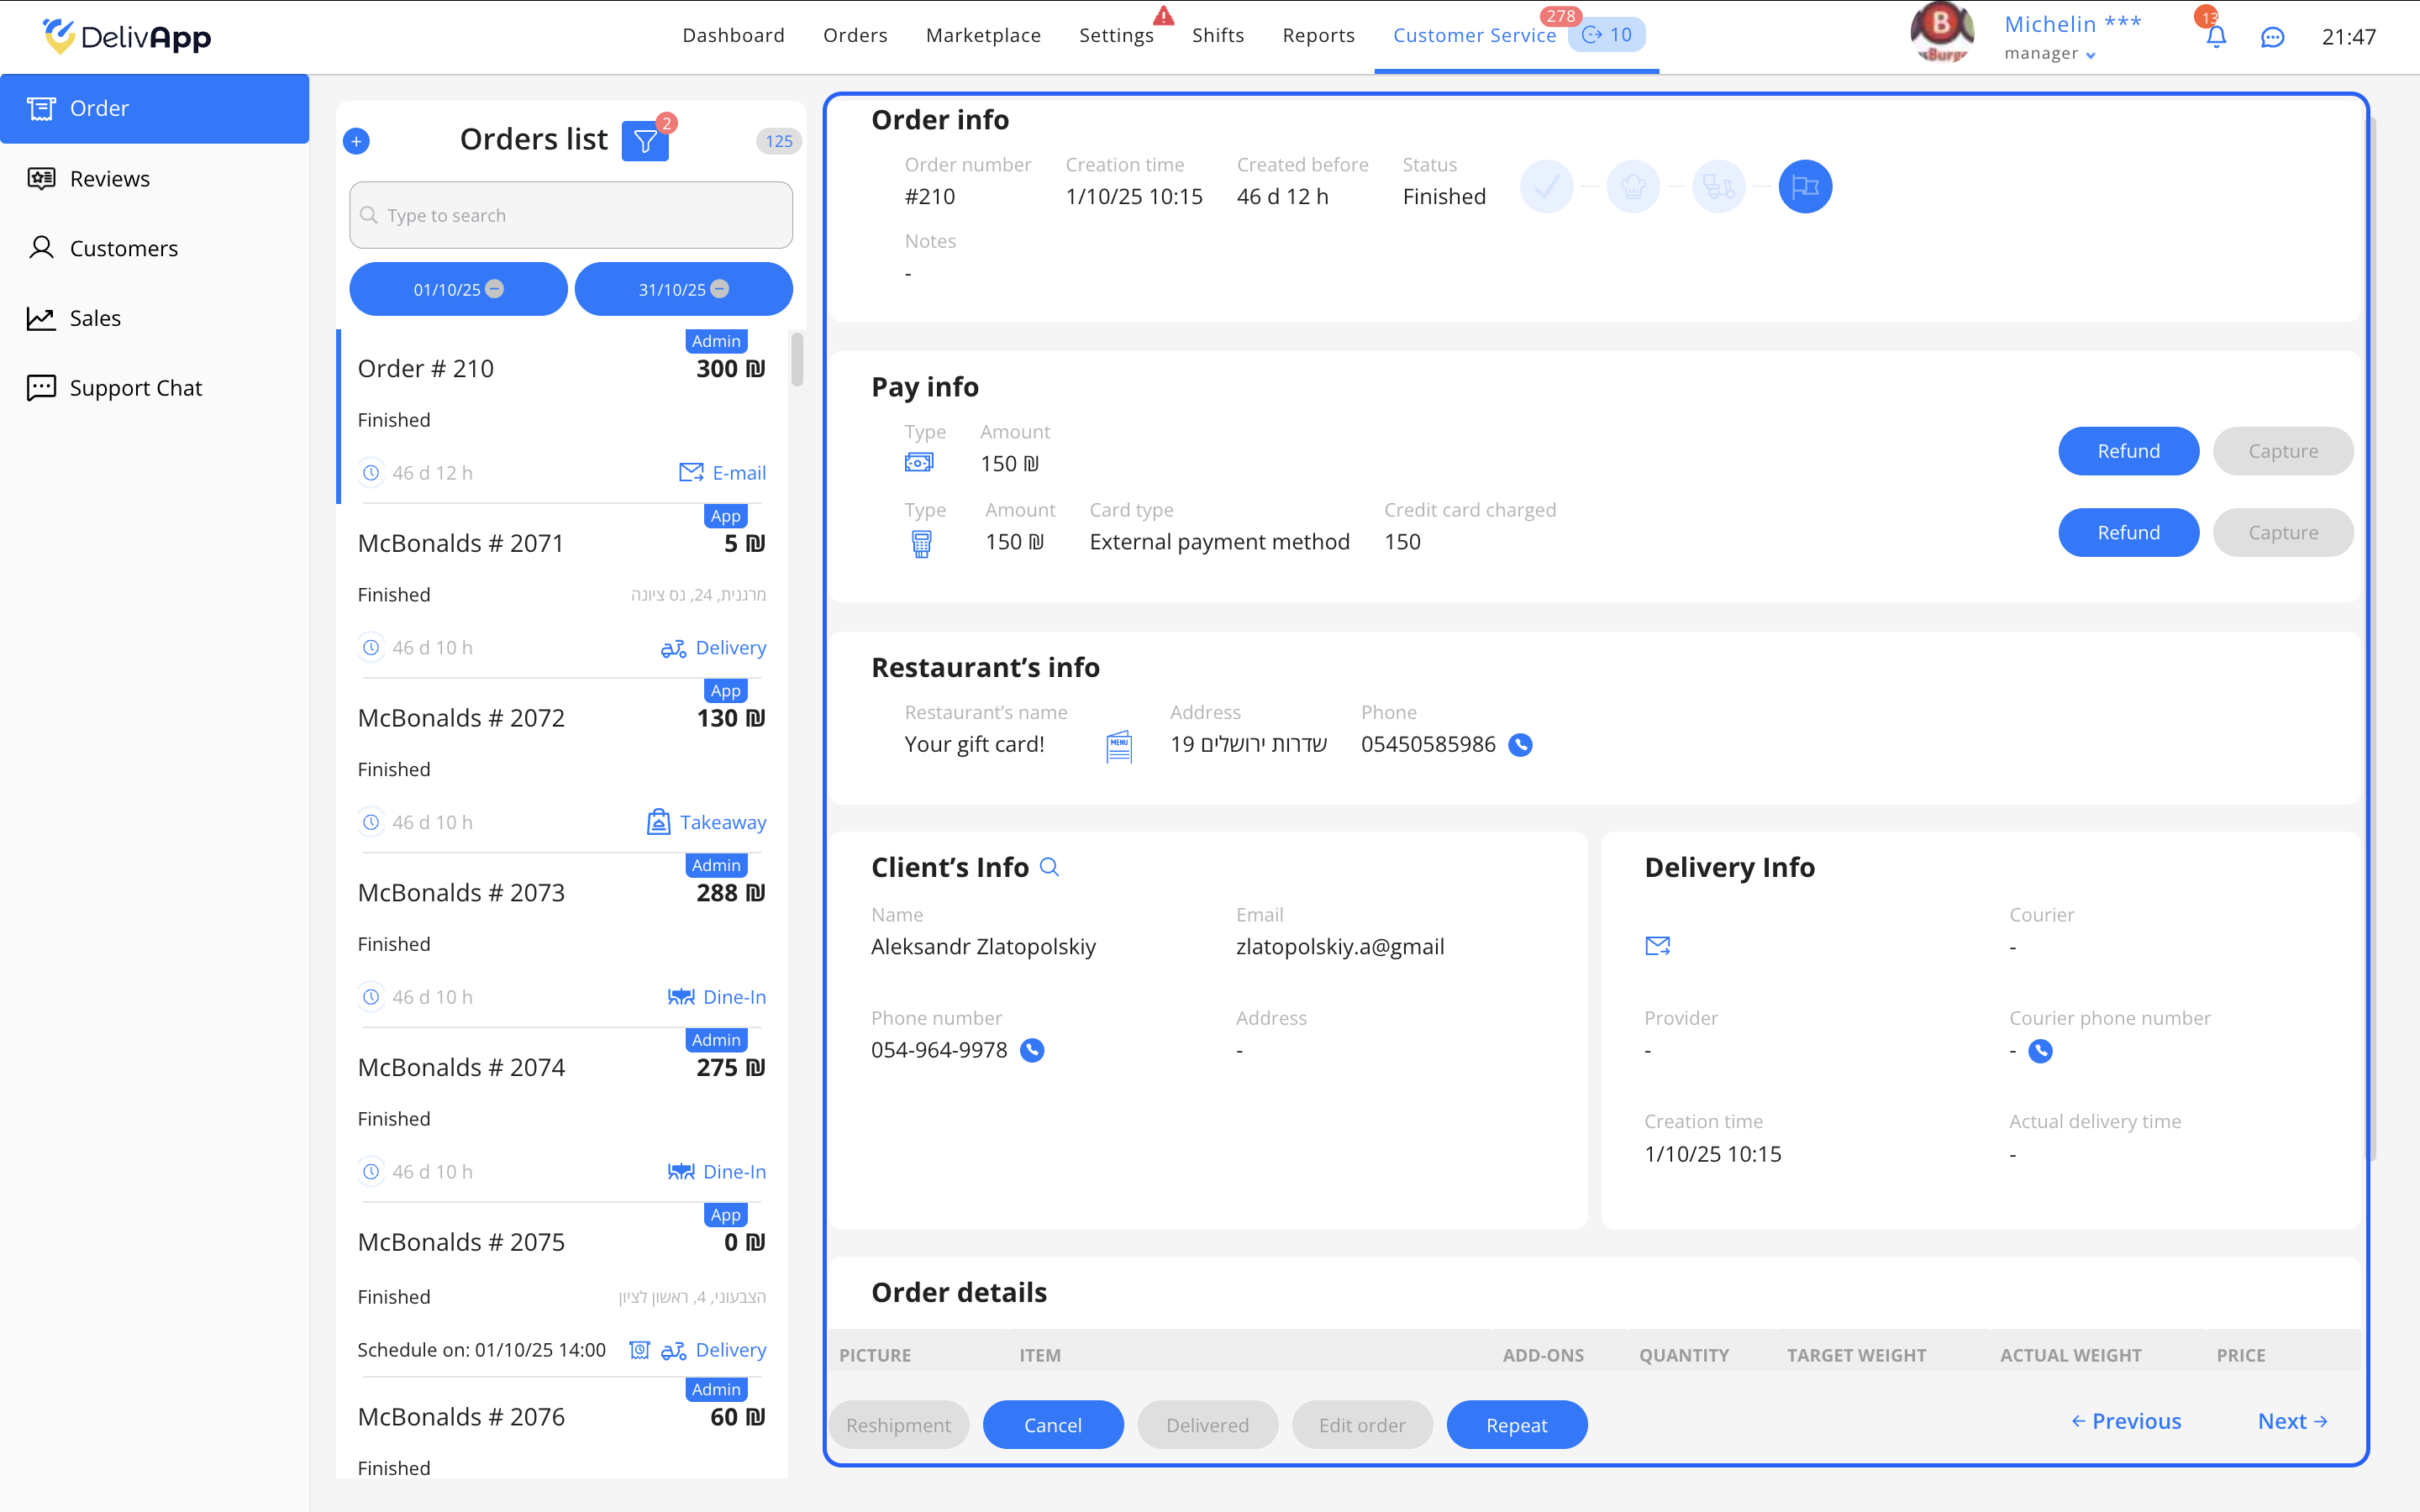Screen dimensions: 2420x1512
Task: Open the Customer Service 10 counter pill
Action: point(1607,35)
